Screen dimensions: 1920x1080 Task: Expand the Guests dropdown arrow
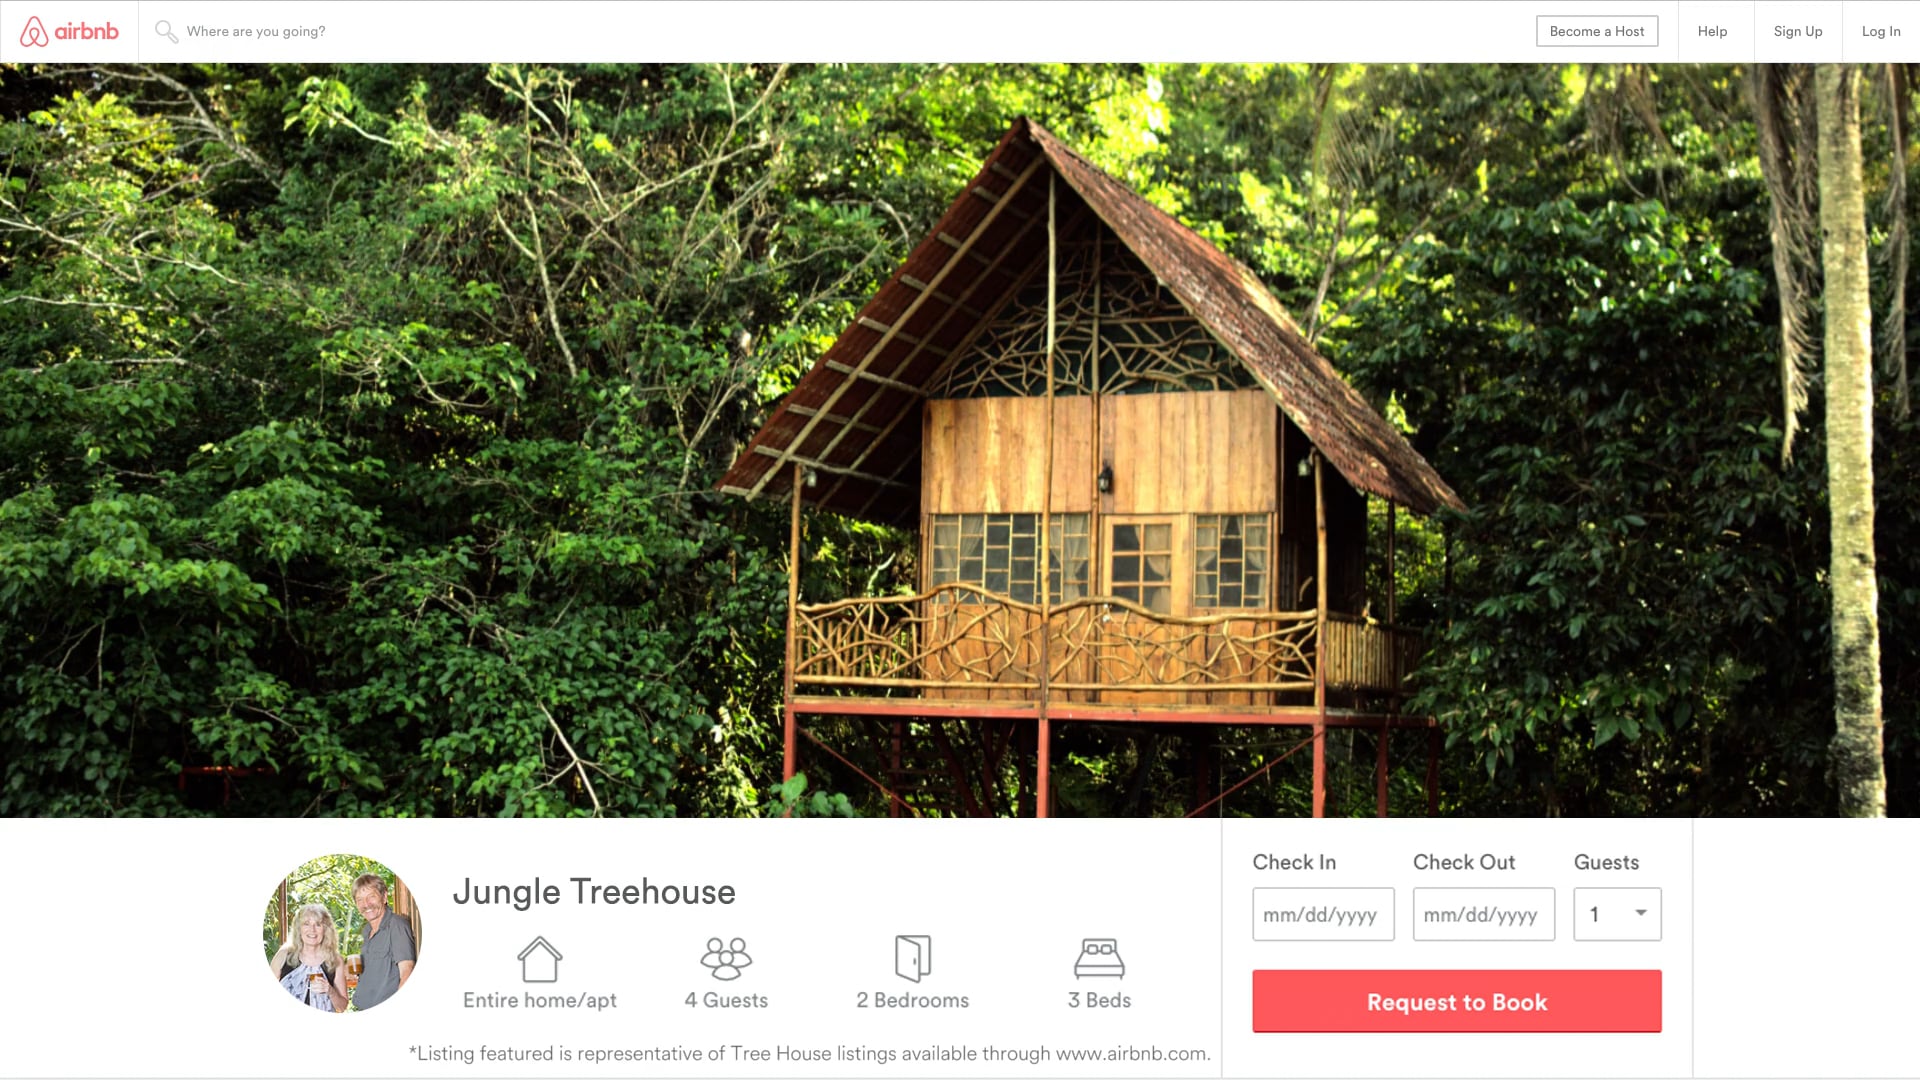(x=1641, y=913)
